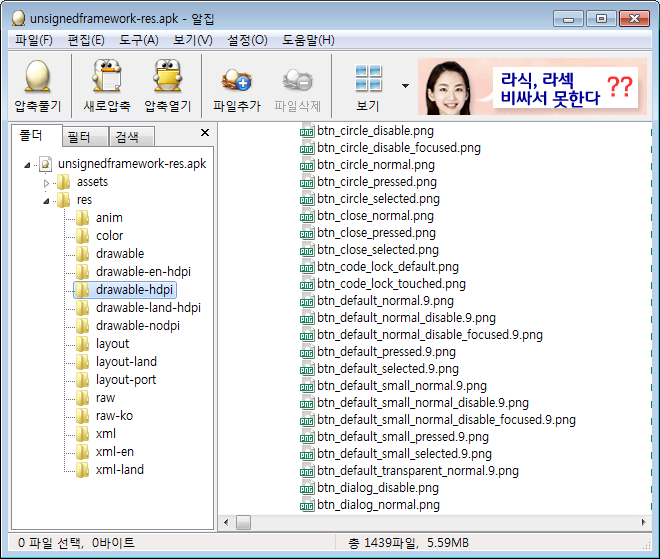Screen dimensions: 660x559
Task: Click the horizontal scrollbar left arrow
Action: [226, 522]
